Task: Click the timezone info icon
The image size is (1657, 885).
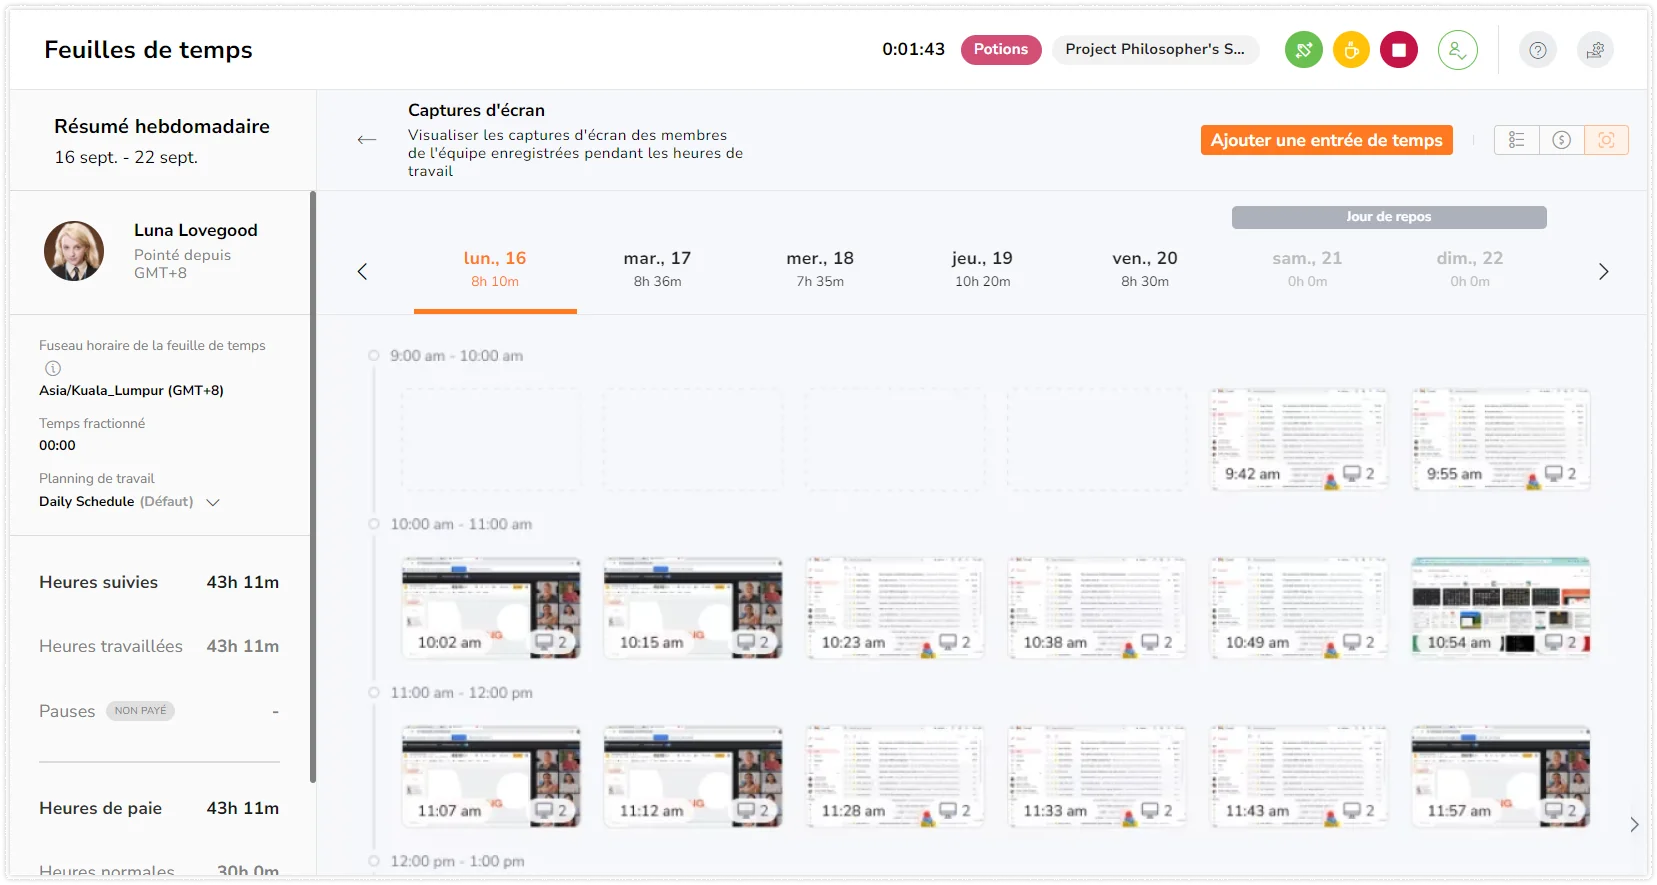Action: point(53,368)
